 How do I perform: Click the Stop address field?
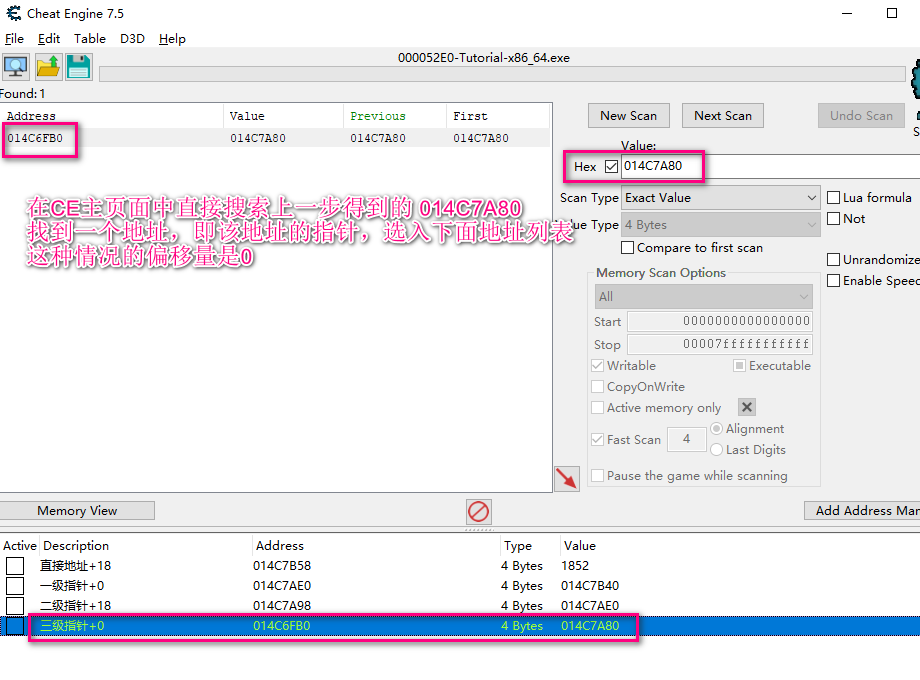721,344
